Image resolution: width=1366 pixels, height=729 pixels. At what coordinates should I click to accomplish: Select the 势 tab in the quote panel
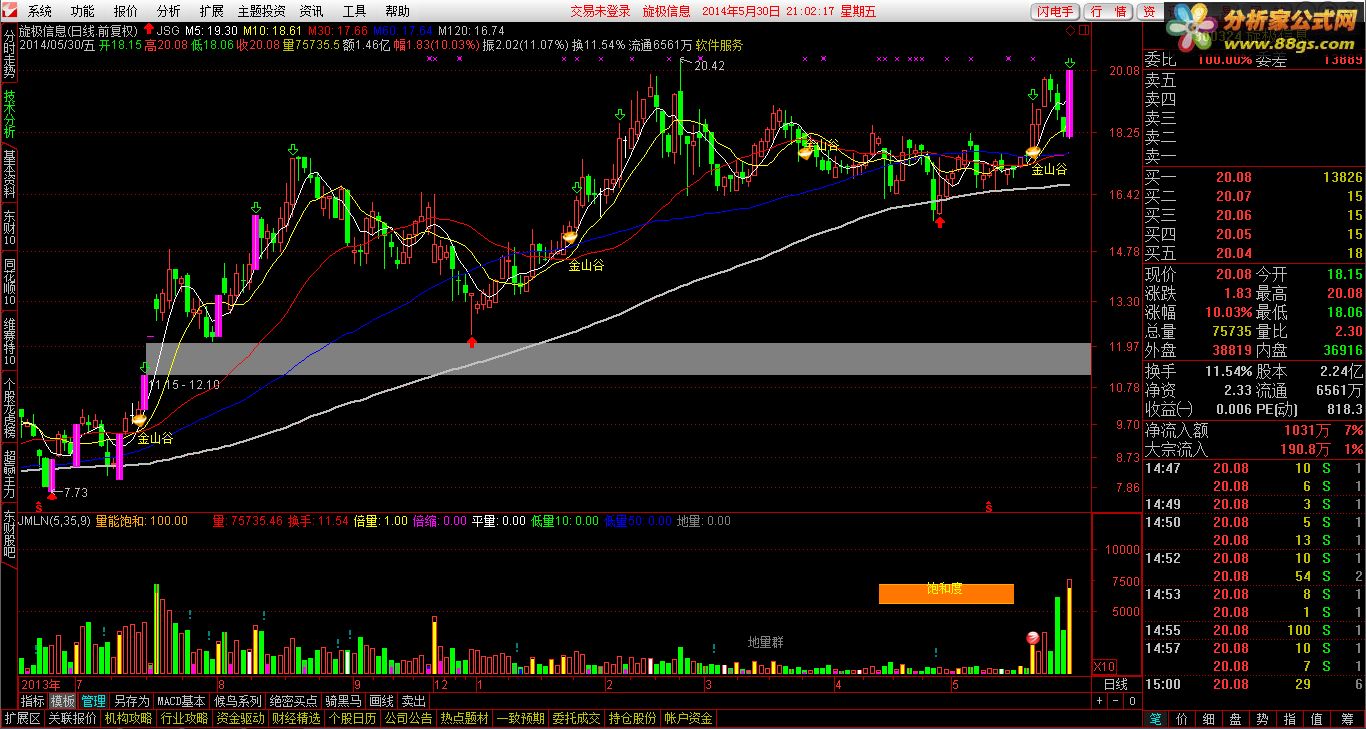click(1263, 718)
